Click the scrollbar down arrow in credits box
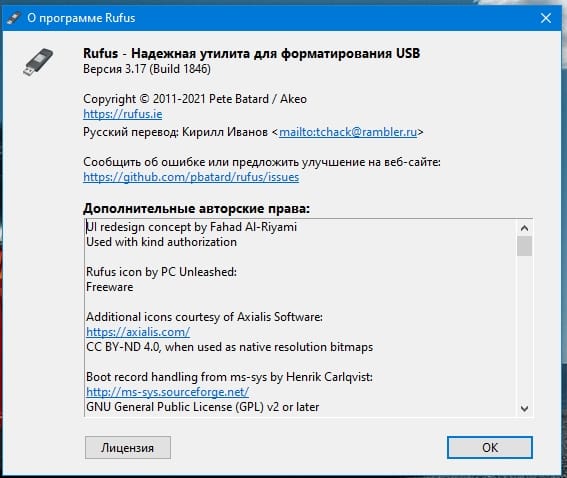 coord(524,409)
